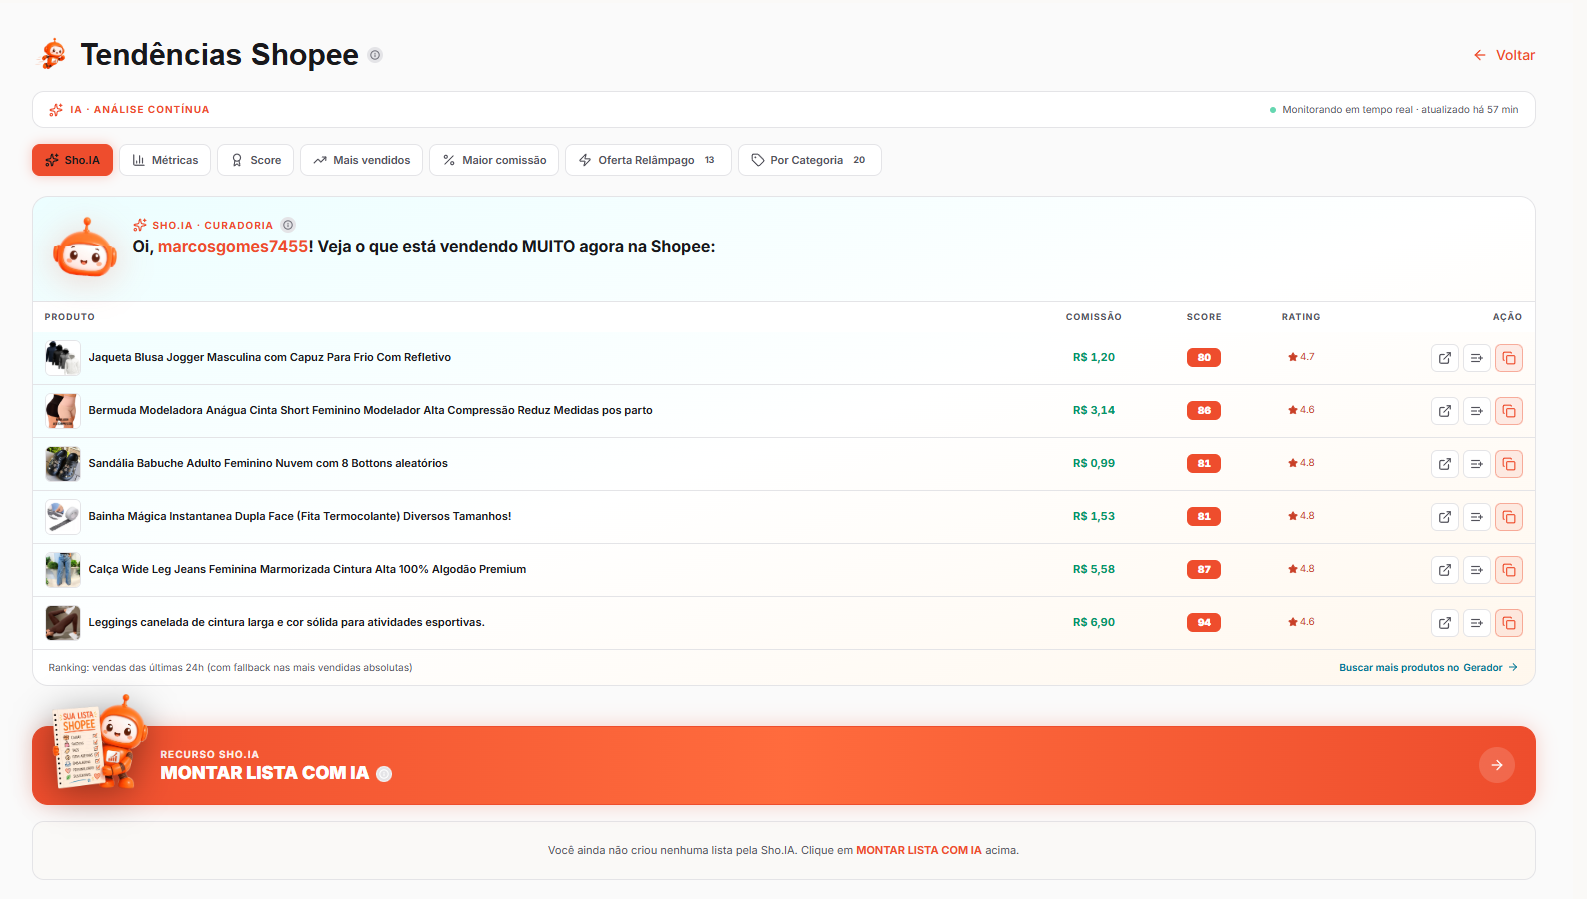The height and width of the screenshot is (899, 1587).
Task: Click MONTAR LISTA COM IA banner title
Action: (265, 773)
